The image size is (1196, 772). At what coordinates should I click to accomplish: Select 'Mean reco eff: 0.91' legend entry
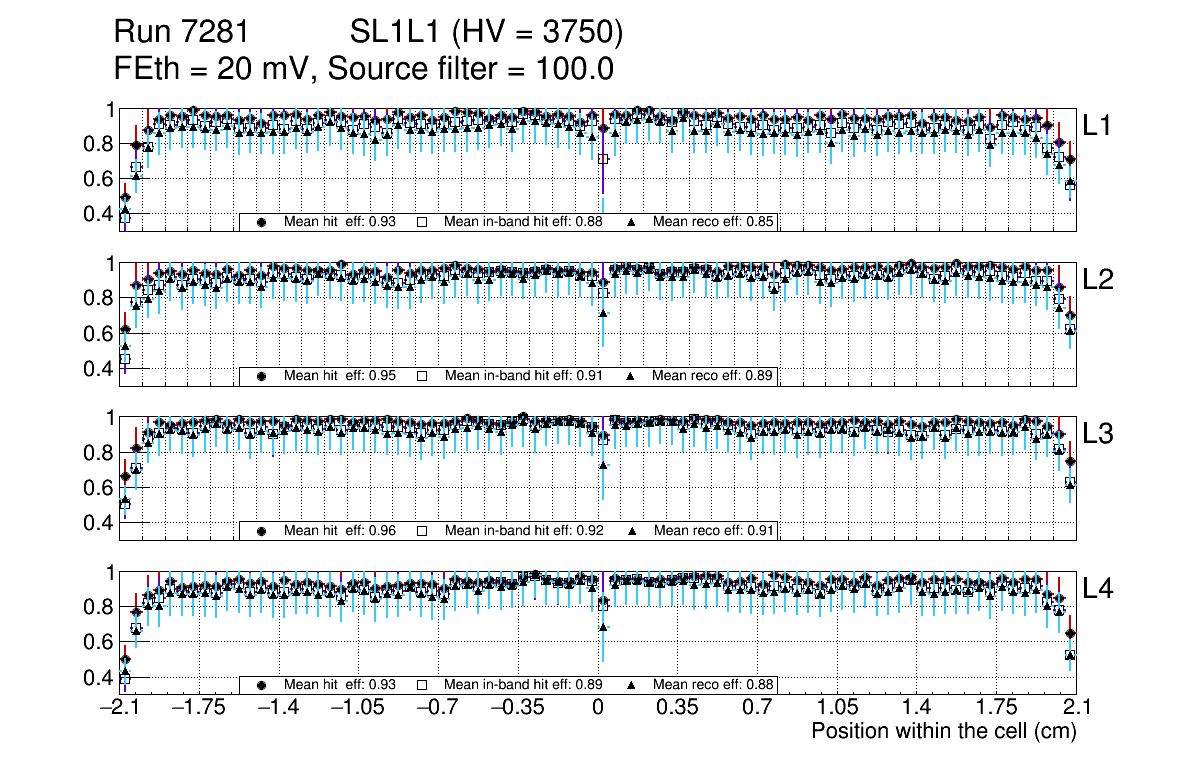(x=714, y=531)
